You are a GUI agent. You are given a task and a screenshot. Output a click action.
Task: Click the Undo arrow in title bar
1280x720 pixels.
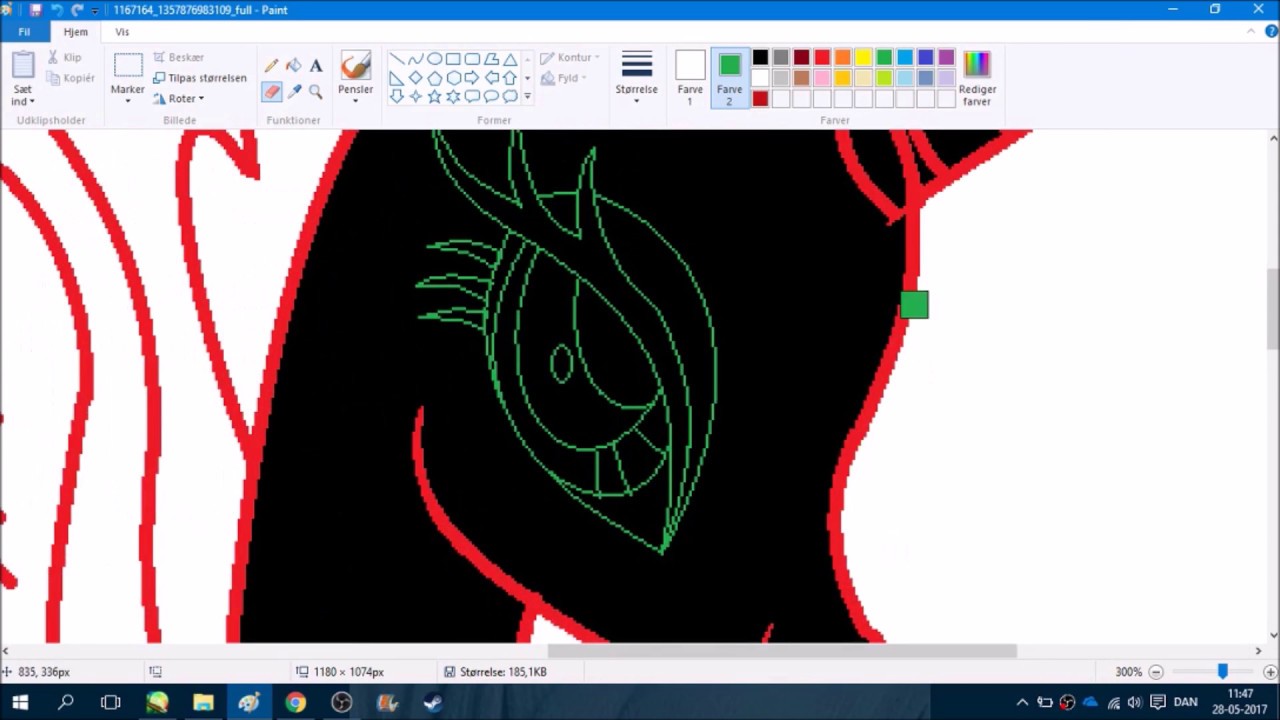point(56,10)
